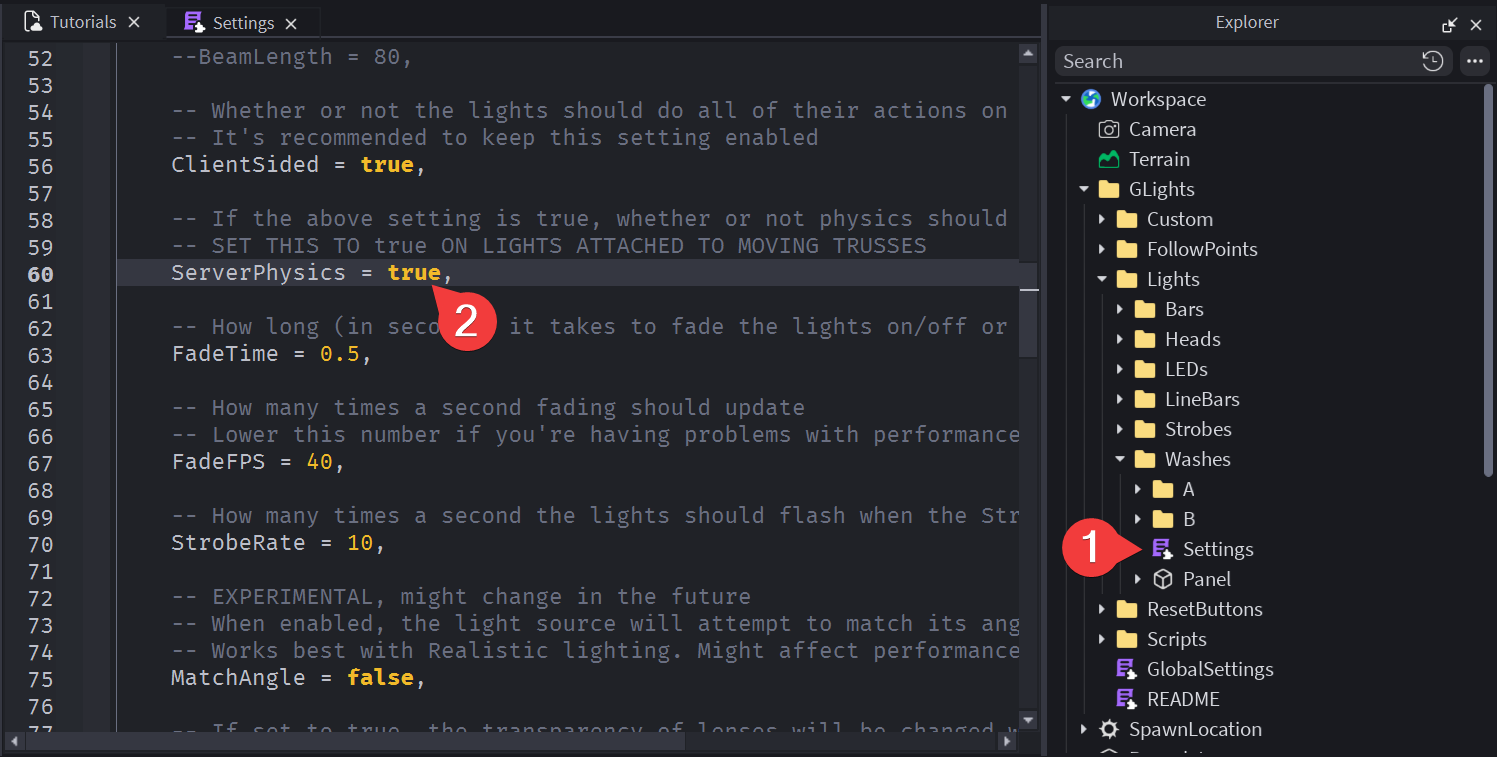Switch to the Tutorials tab
1497x757 pixels.
[x=82, y=22]
